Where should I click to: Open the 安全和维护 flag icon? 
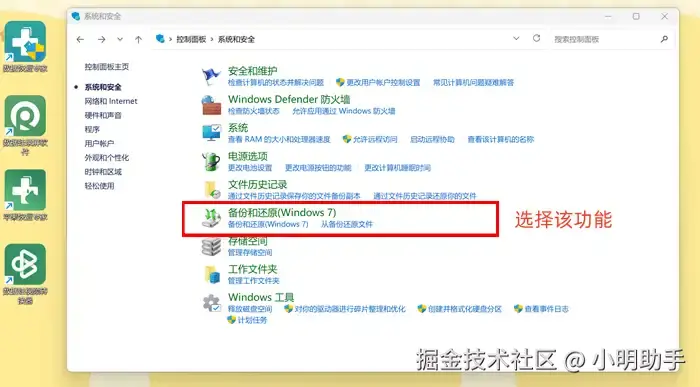point(211,76)
